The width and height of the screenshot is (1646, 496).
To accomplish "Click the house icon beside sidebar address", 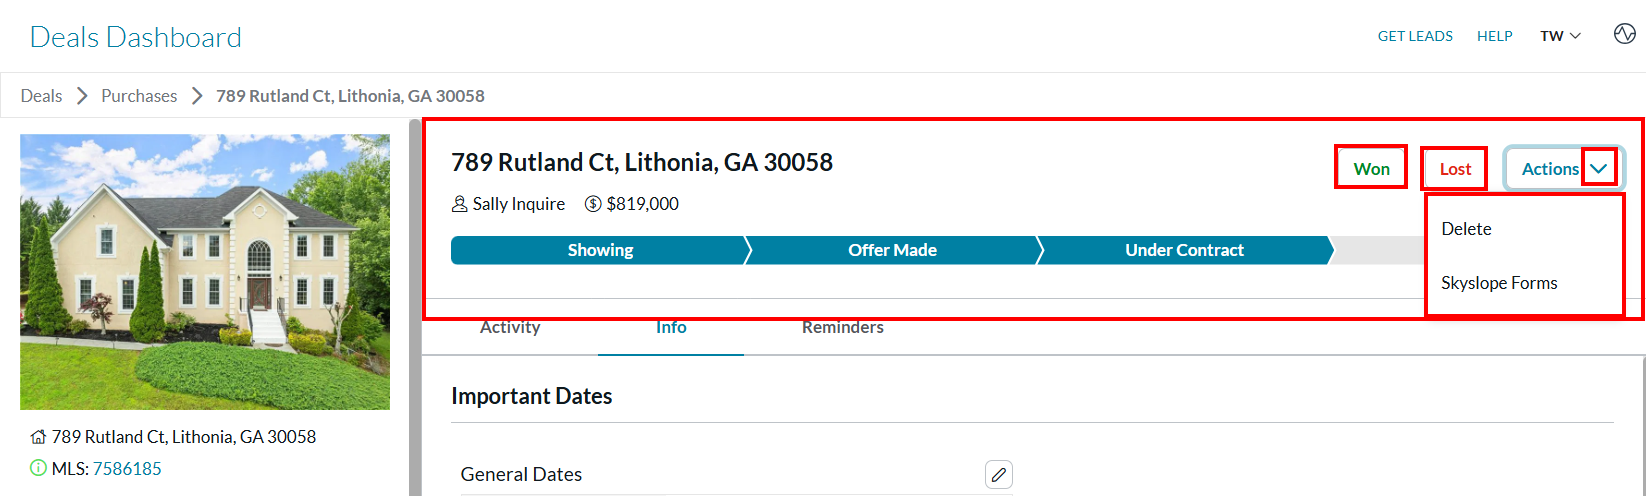I will pyautogui.click(x=38, y=437).
